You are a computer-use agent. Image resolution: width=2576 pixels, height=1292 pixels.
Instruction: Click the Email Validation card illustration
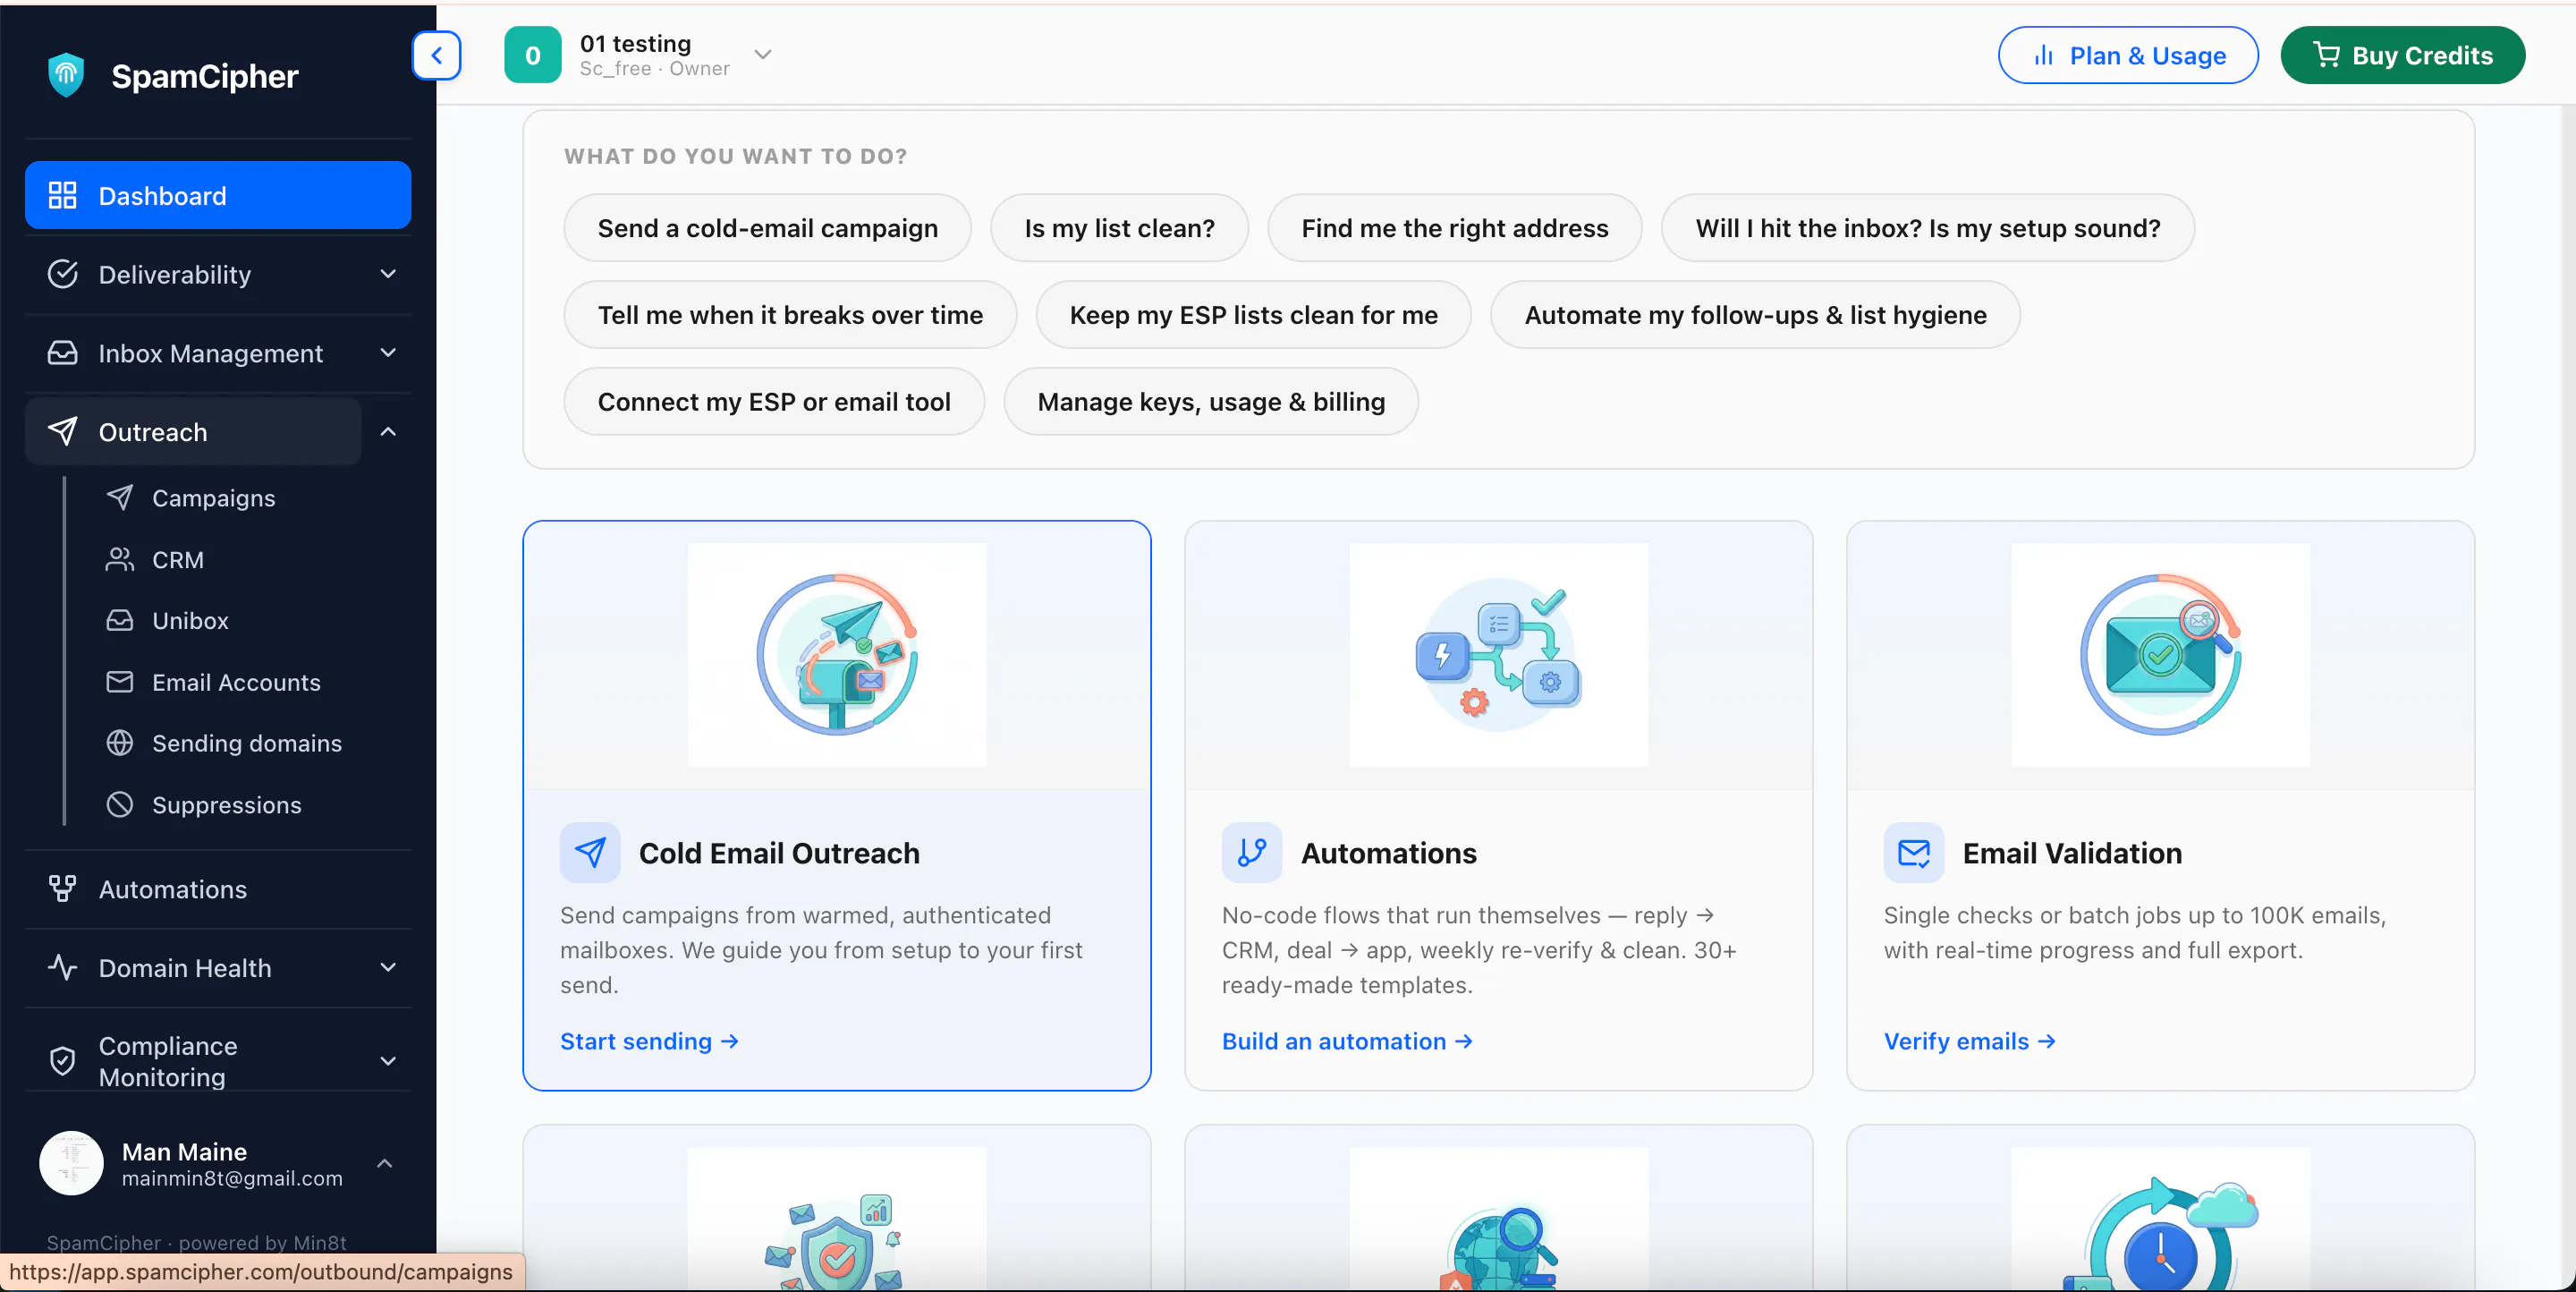pos(2161,655)
